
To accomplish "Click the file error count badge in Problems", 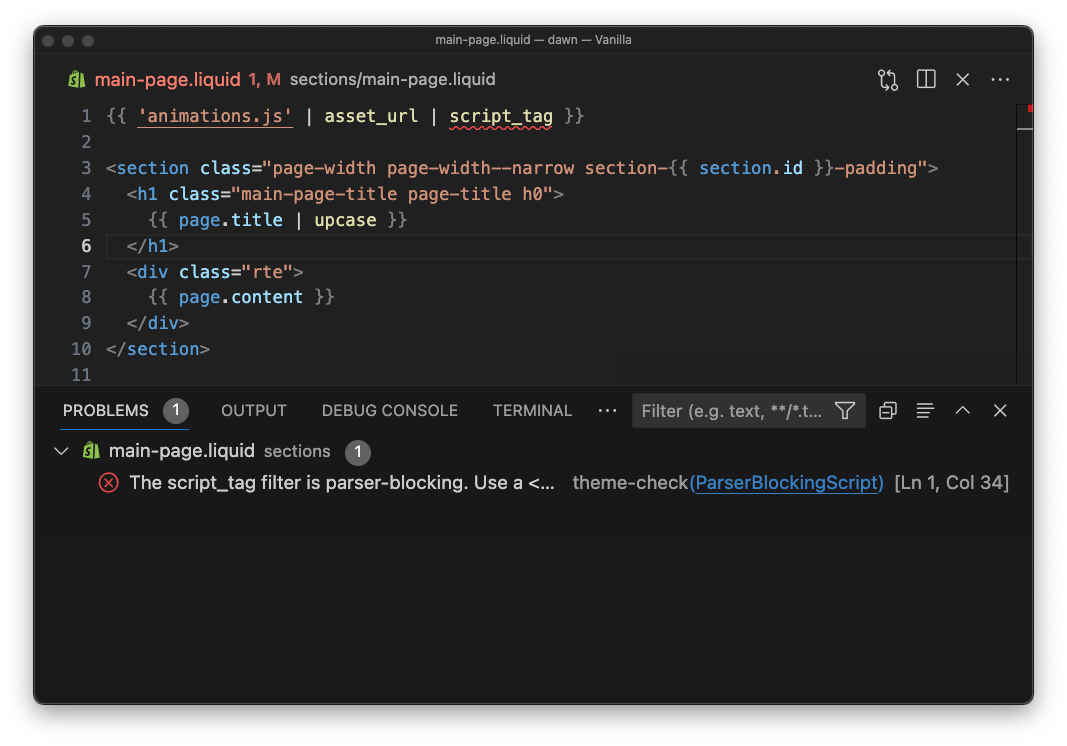I will [358, 452].
